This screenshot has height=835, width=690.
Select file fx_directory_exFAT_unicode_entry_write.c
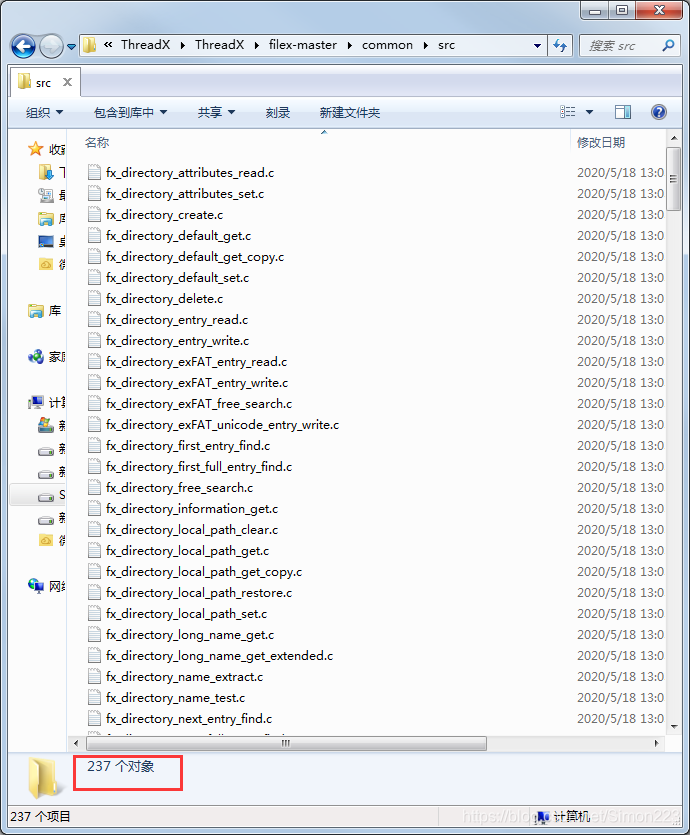click(223, 425)
